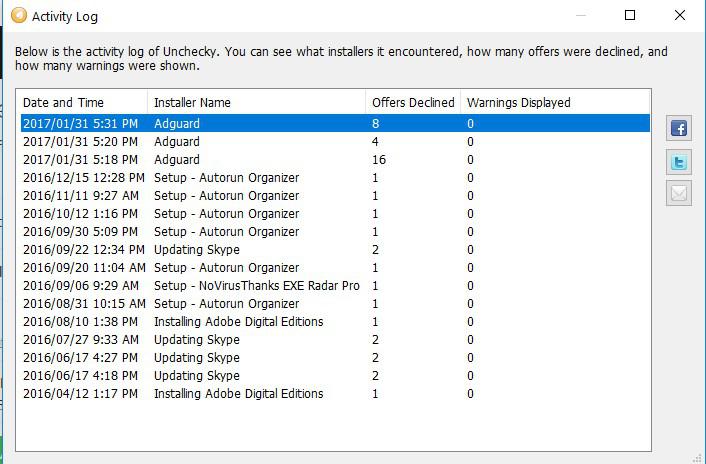Click the Unchecky logo in title bar
Image resolution: width=706 pixels, height=464 pixels.
[x=19, y=15]
